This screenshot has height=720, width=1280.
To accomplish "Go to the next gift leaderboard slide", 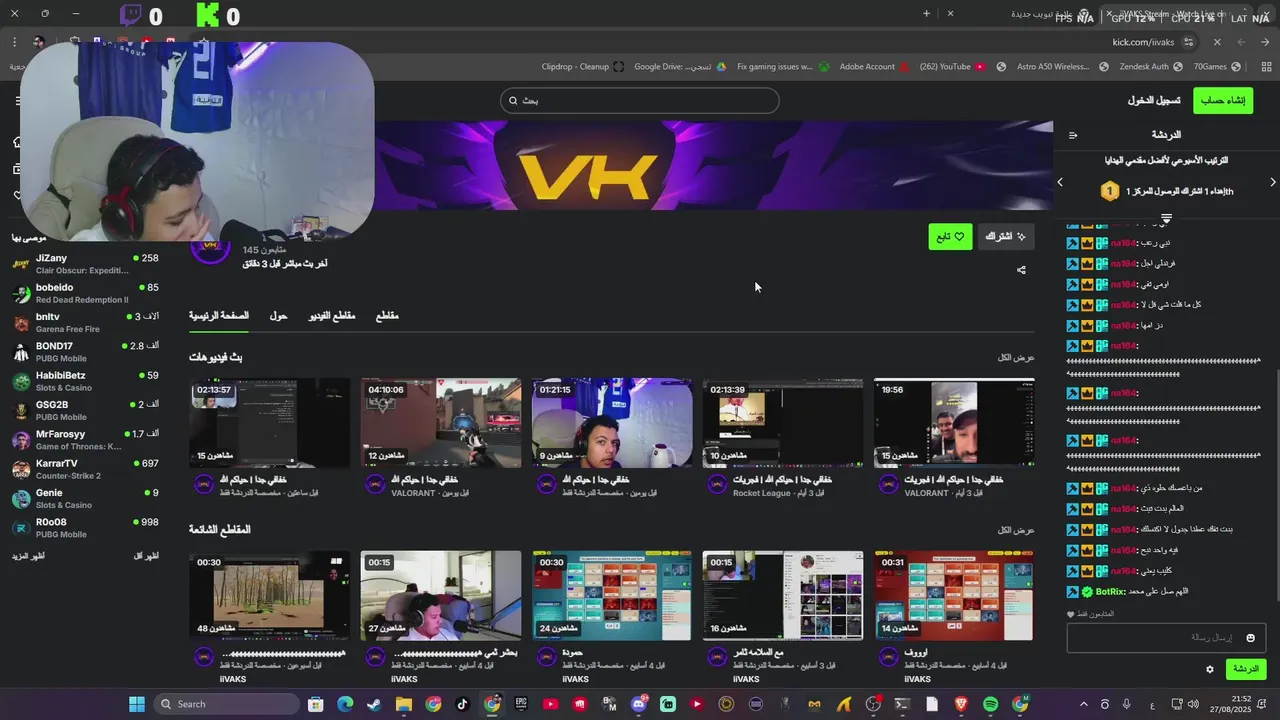I will pos(1273,182).
